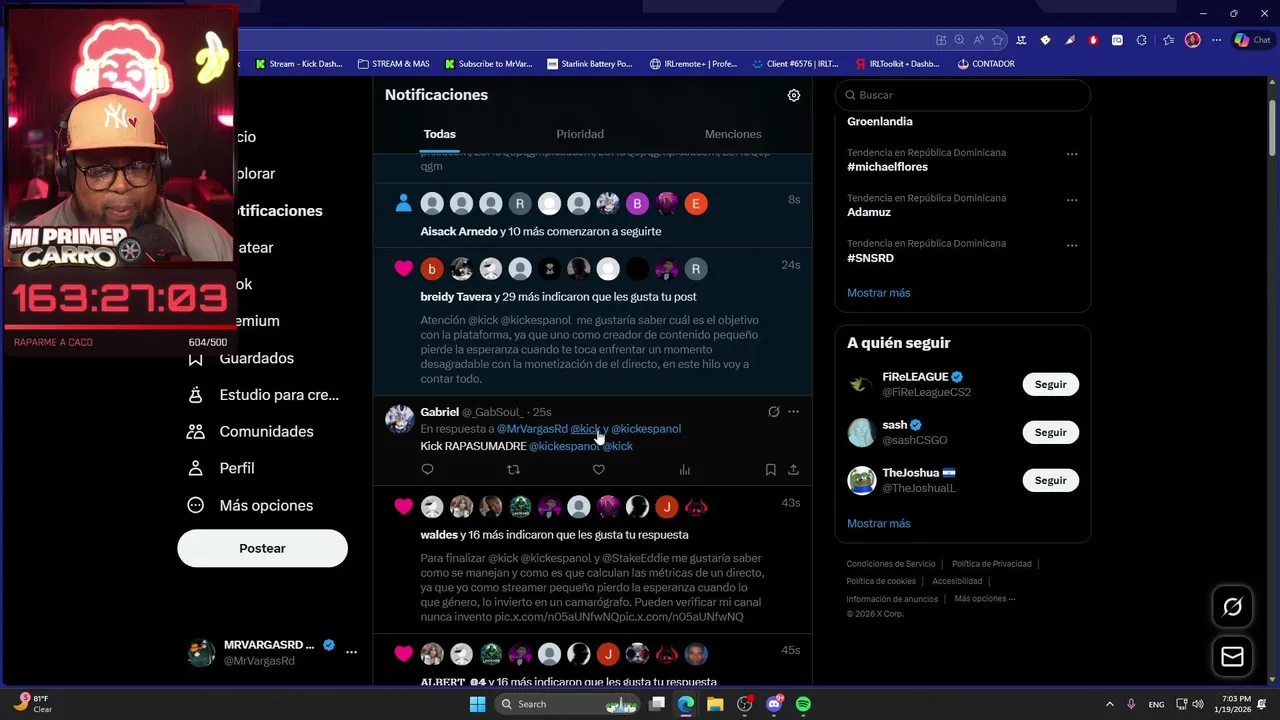Open Starlink Battery bookmark

click(x=590, y=64)
